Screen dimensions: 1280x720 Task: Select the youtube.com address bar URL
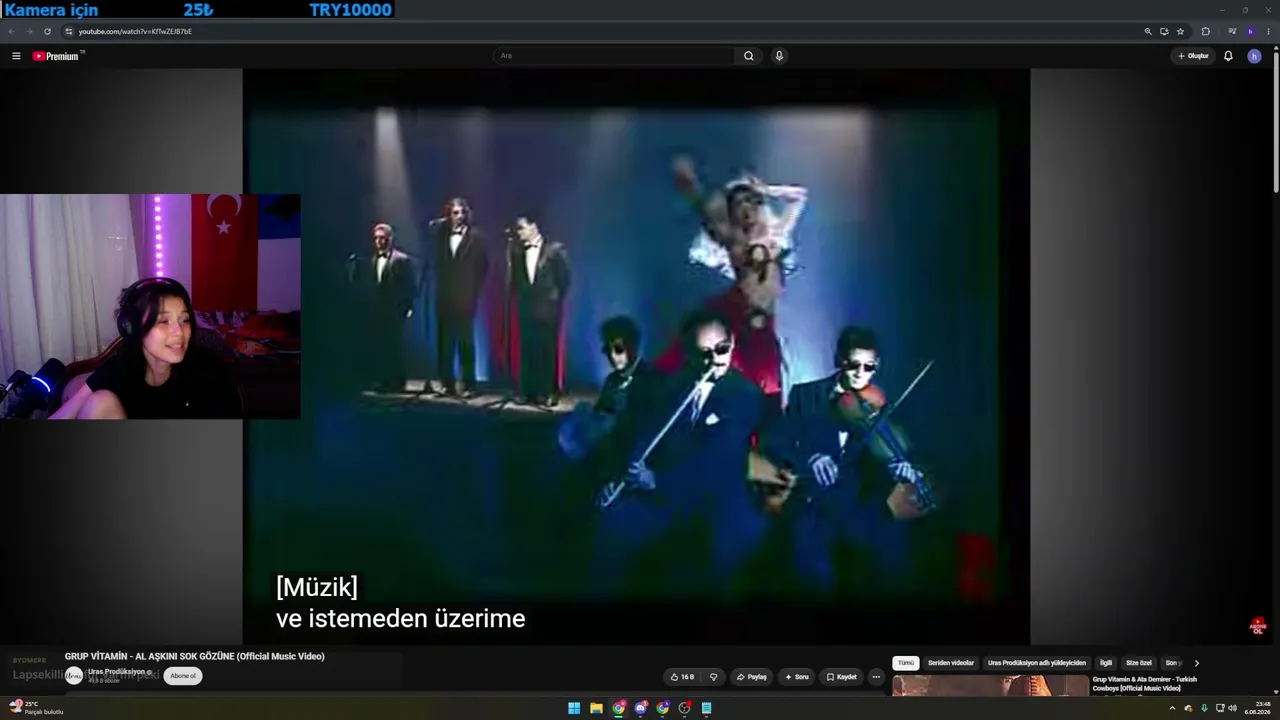click(x=135, y=31)
